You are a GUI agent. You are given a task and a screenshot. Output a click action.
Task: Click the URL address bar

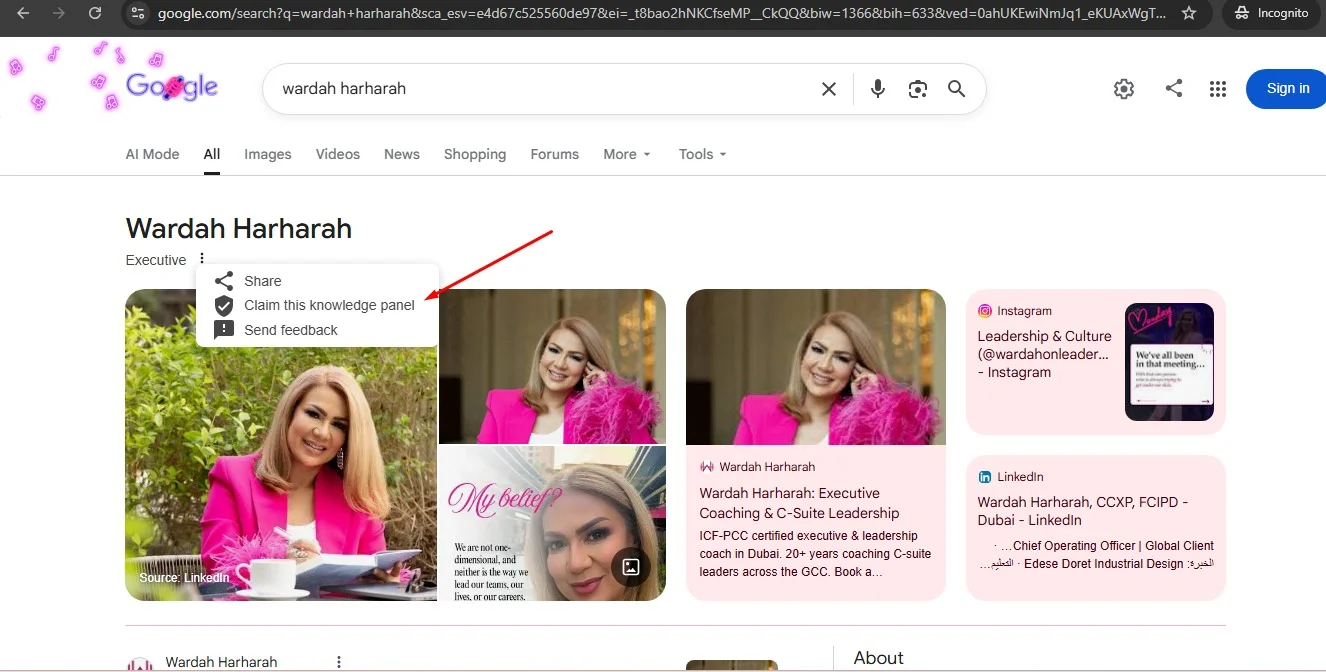[x=660, y=13]
